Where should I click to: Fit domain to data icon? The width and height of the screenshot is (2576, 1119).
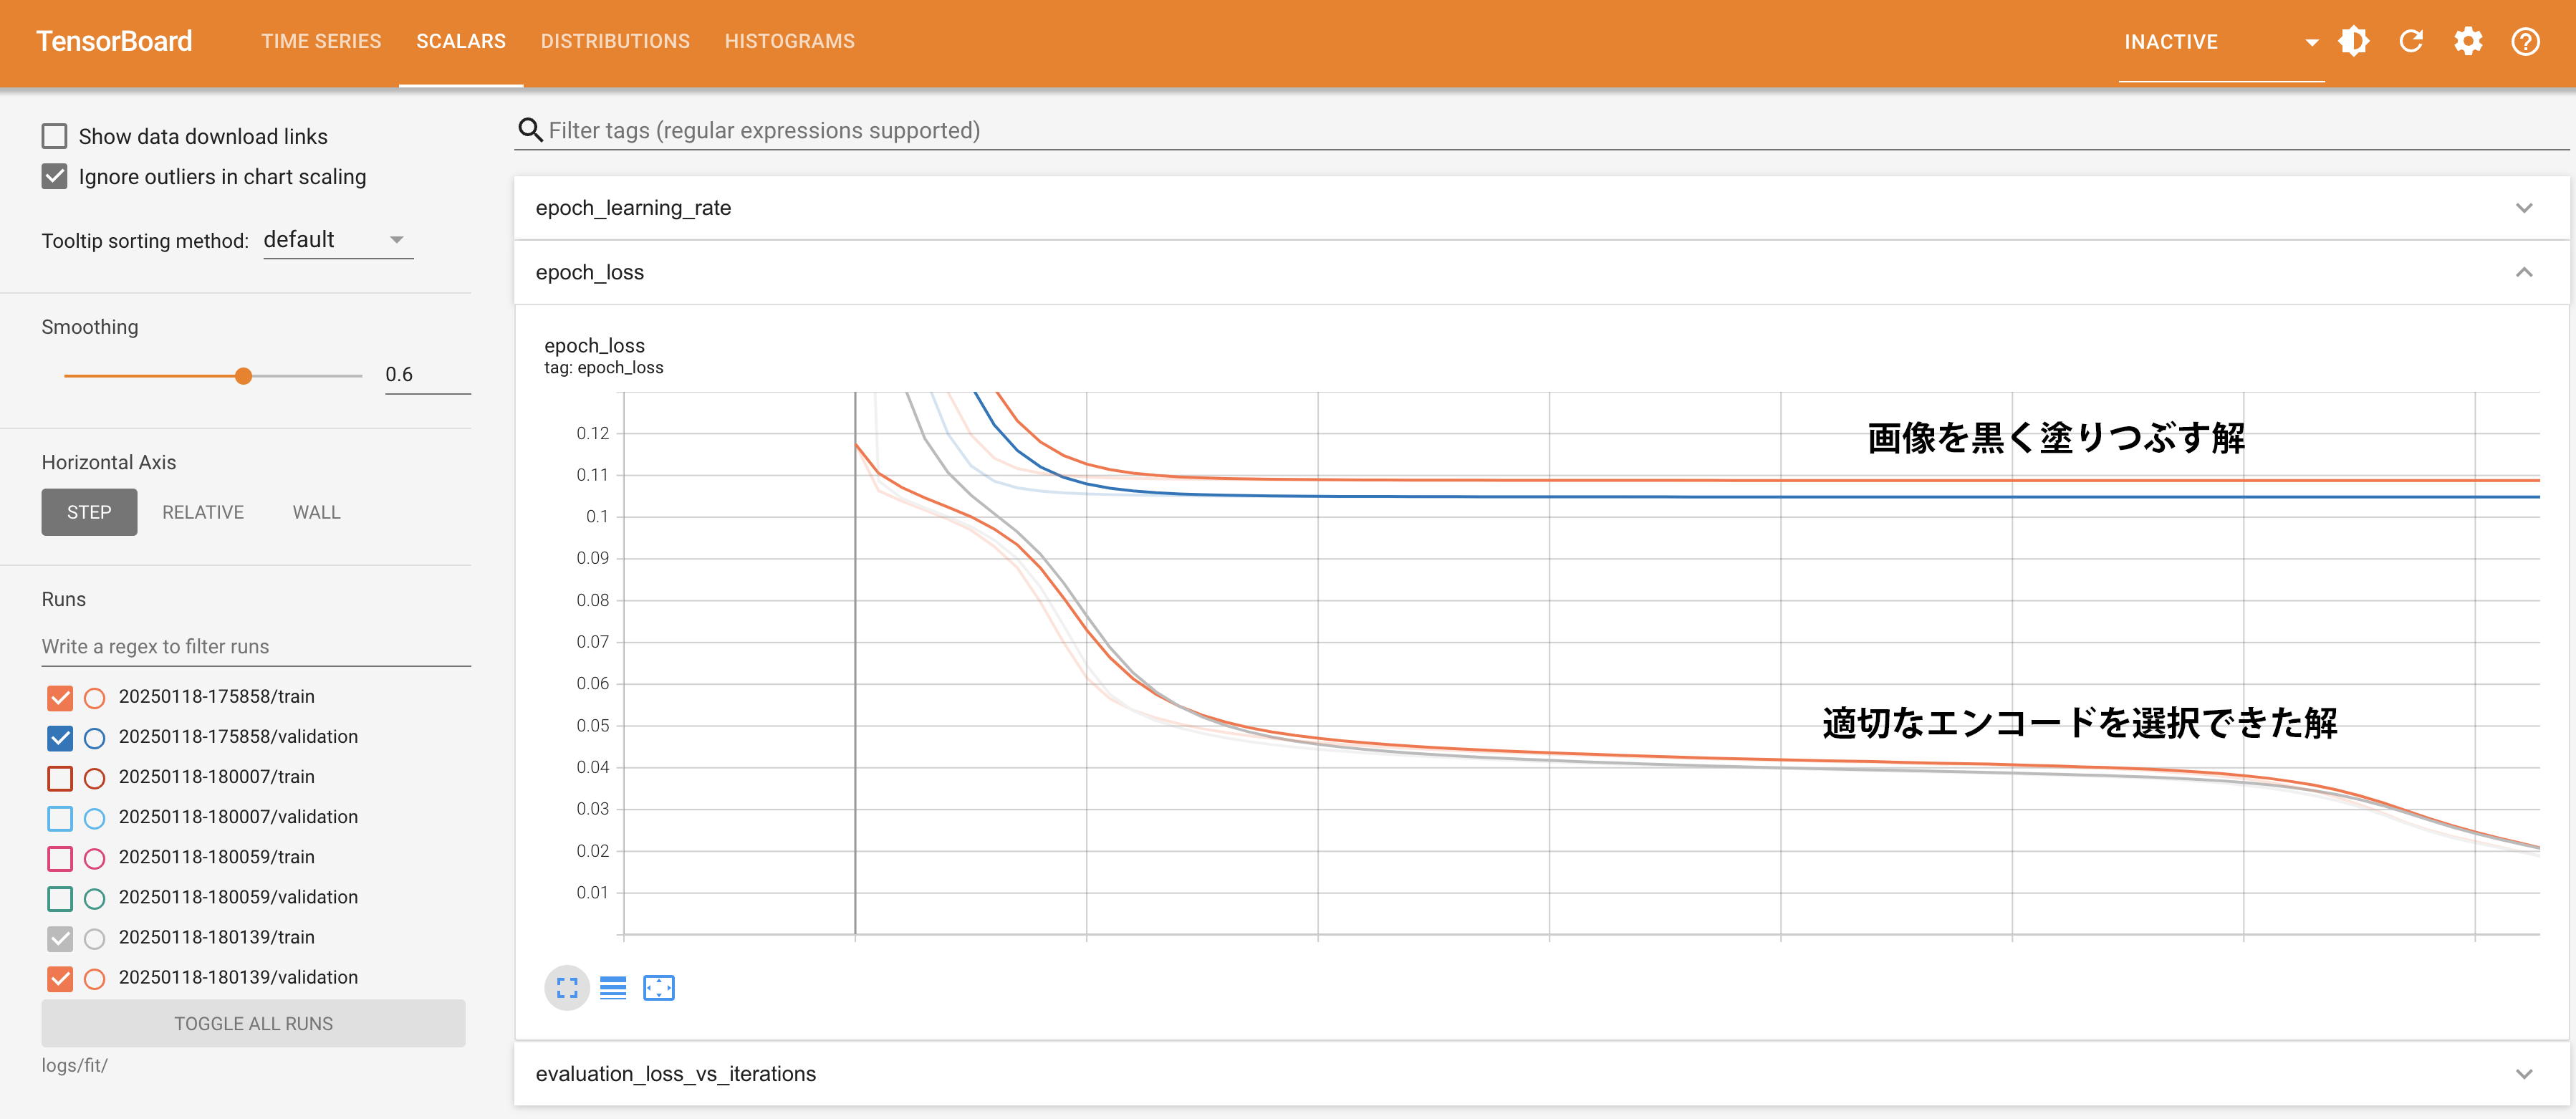pyautogui.click(x=659, y=988)
